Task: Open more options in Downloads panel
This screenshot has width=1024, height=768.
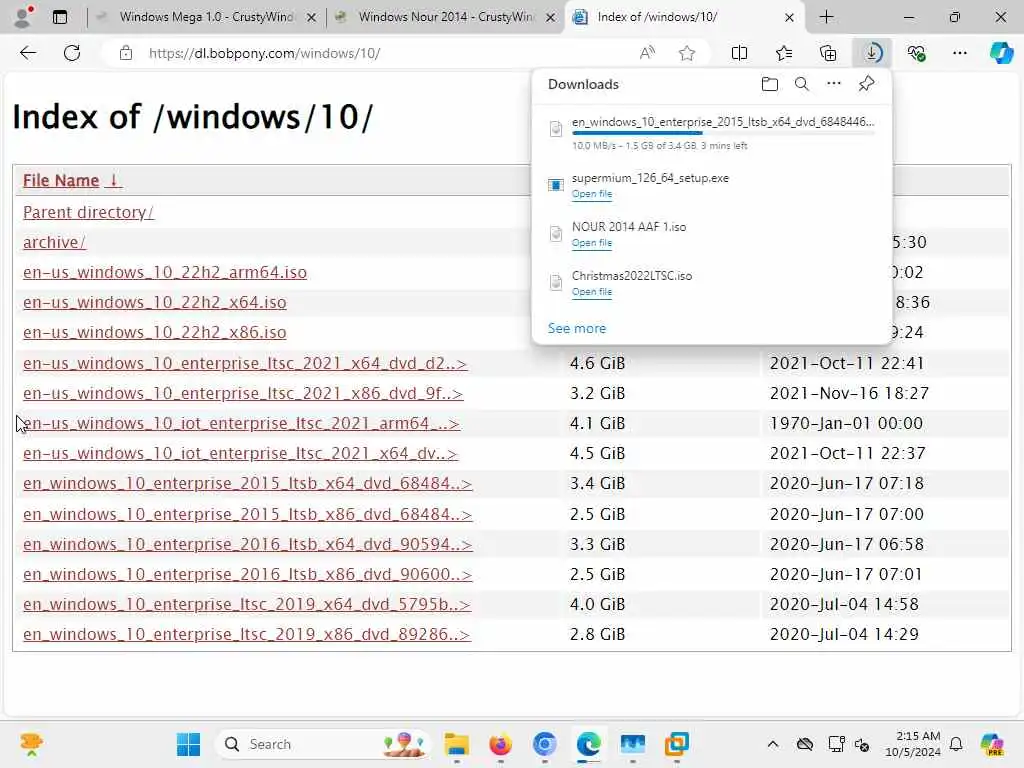Action: 834,84
